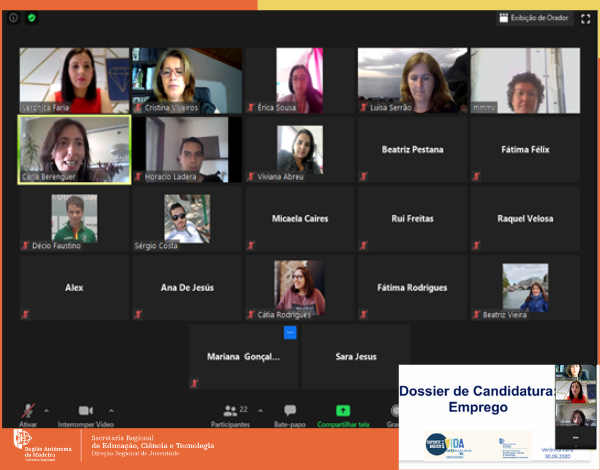Screen dimensions: 600x470
Task: Click Beatriz Pestana's name tile
Action: click(412, 150)
